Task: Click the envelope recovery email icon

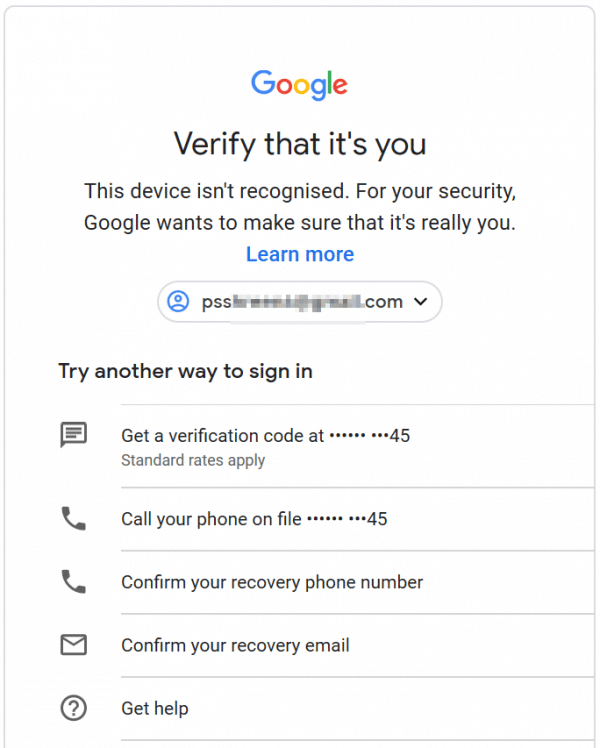Action: (x=73, y=645)
